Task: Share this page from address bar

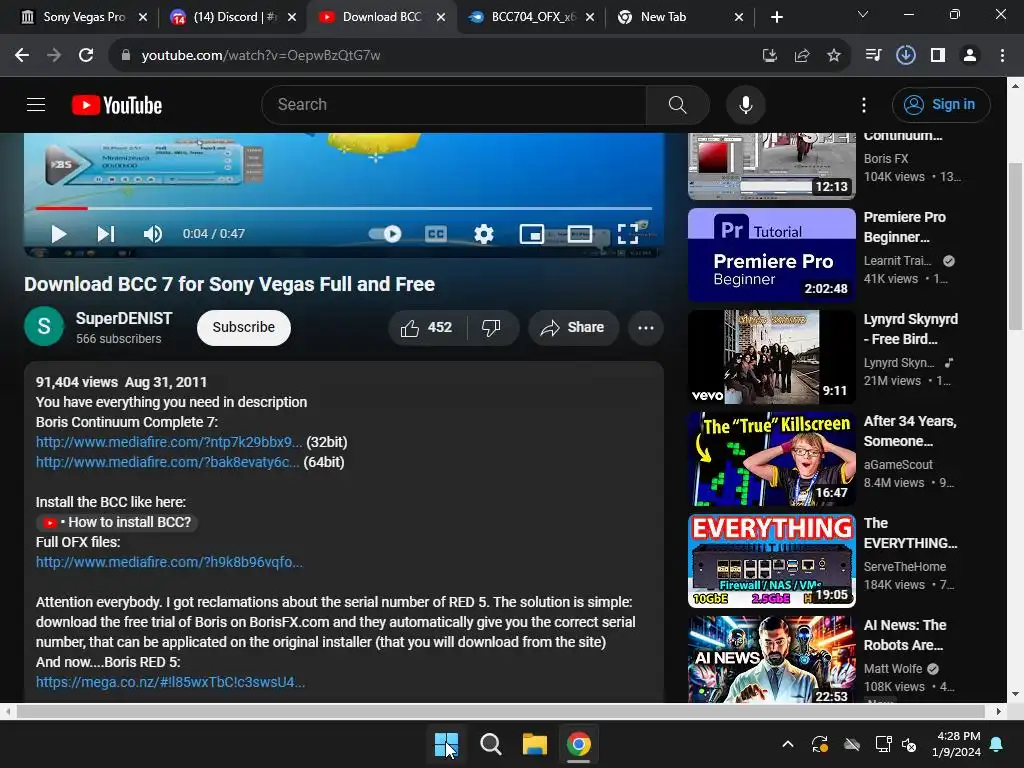Action: tap(802, 56)
